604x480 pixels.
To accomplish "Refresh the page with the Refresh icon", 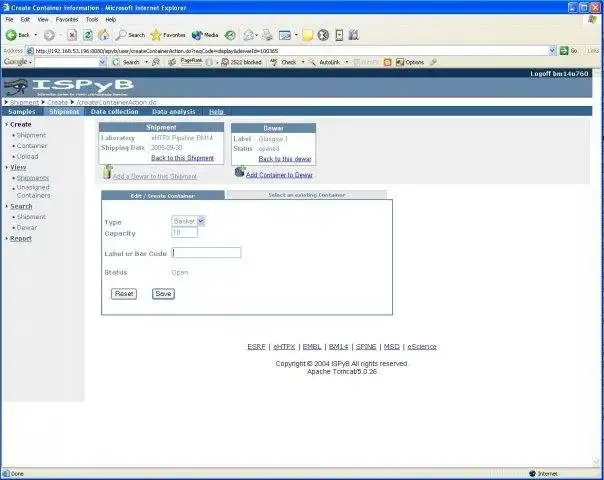I will pos(88,35).
